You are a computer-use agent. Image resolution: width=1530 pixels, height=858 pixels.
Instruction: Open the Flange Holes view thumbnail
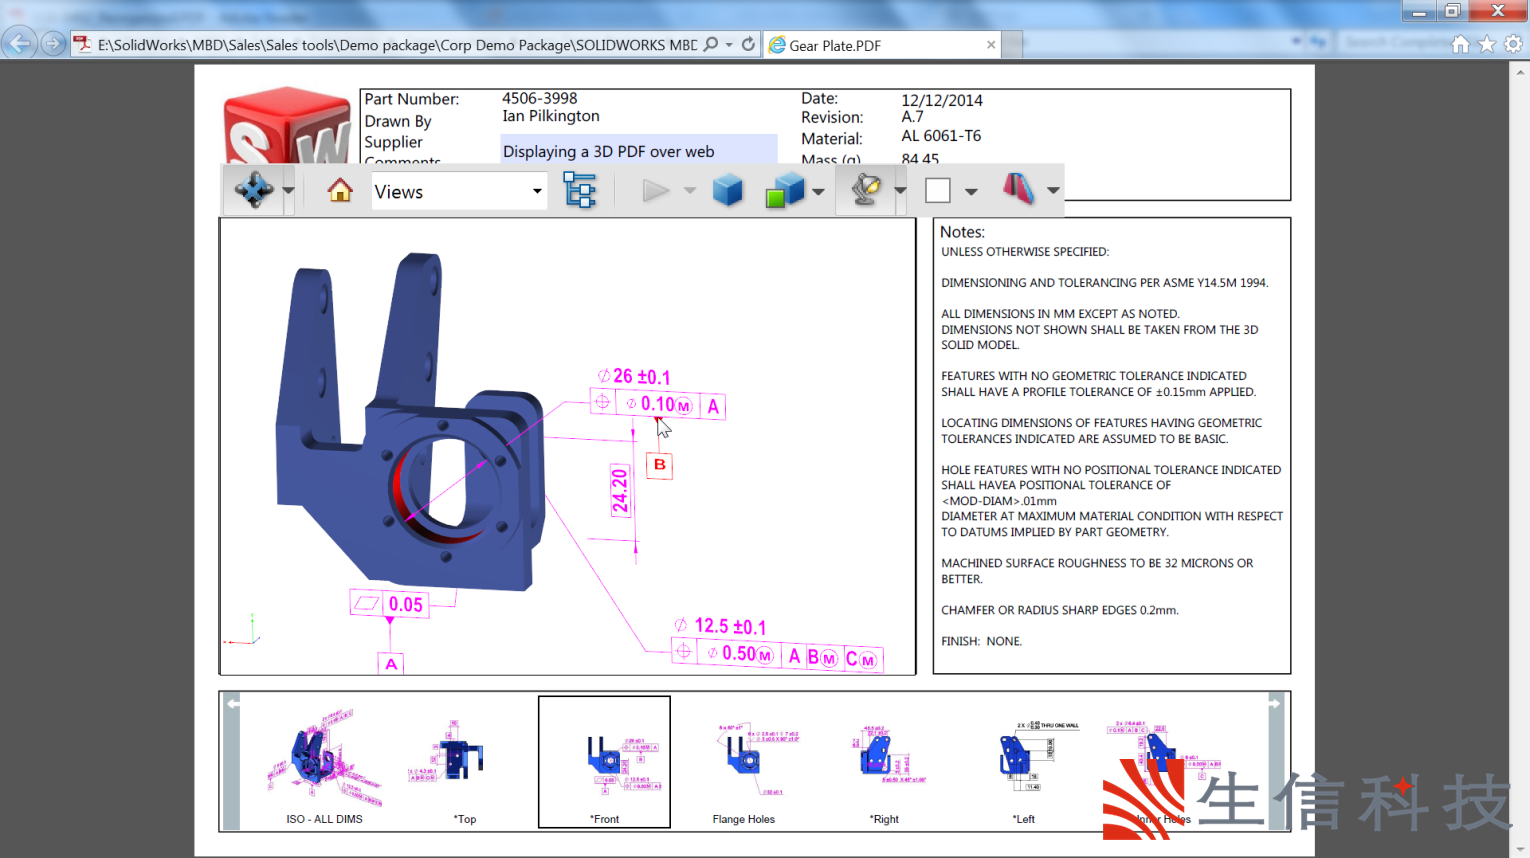(744, 765)
